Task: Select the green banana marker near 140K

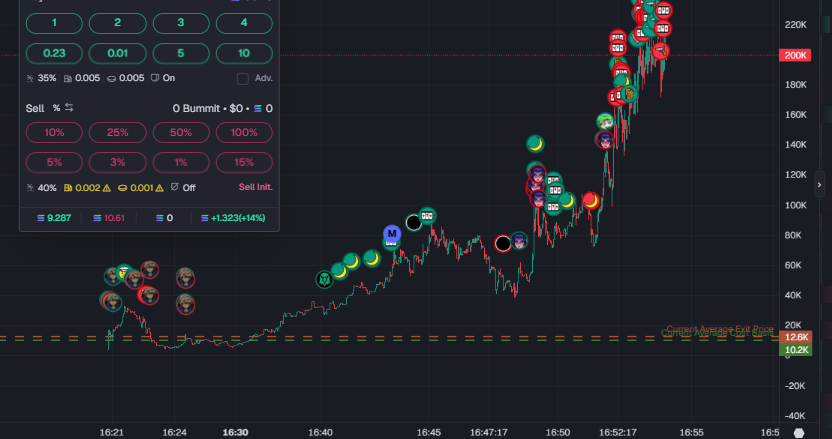Action: point(535,143)
